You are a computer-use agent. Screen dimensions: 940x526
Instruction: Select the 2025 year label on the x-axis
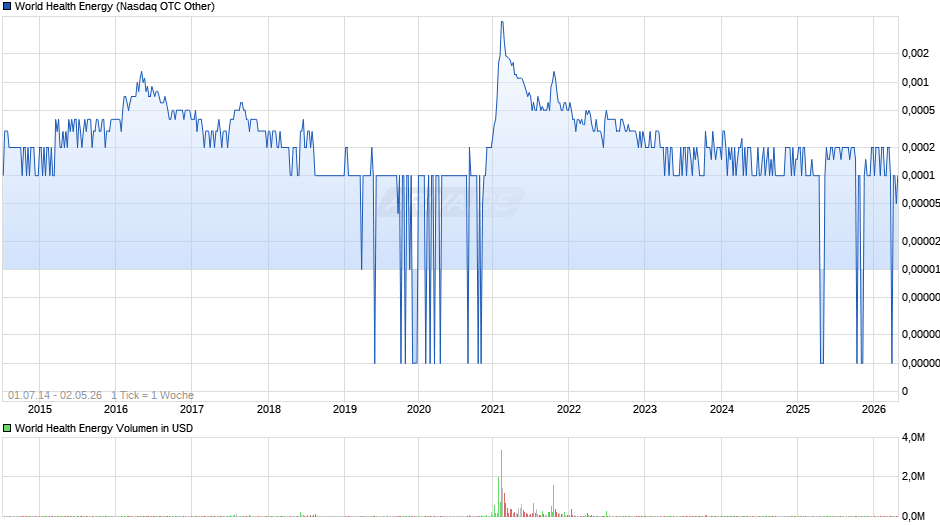[798, 409]
